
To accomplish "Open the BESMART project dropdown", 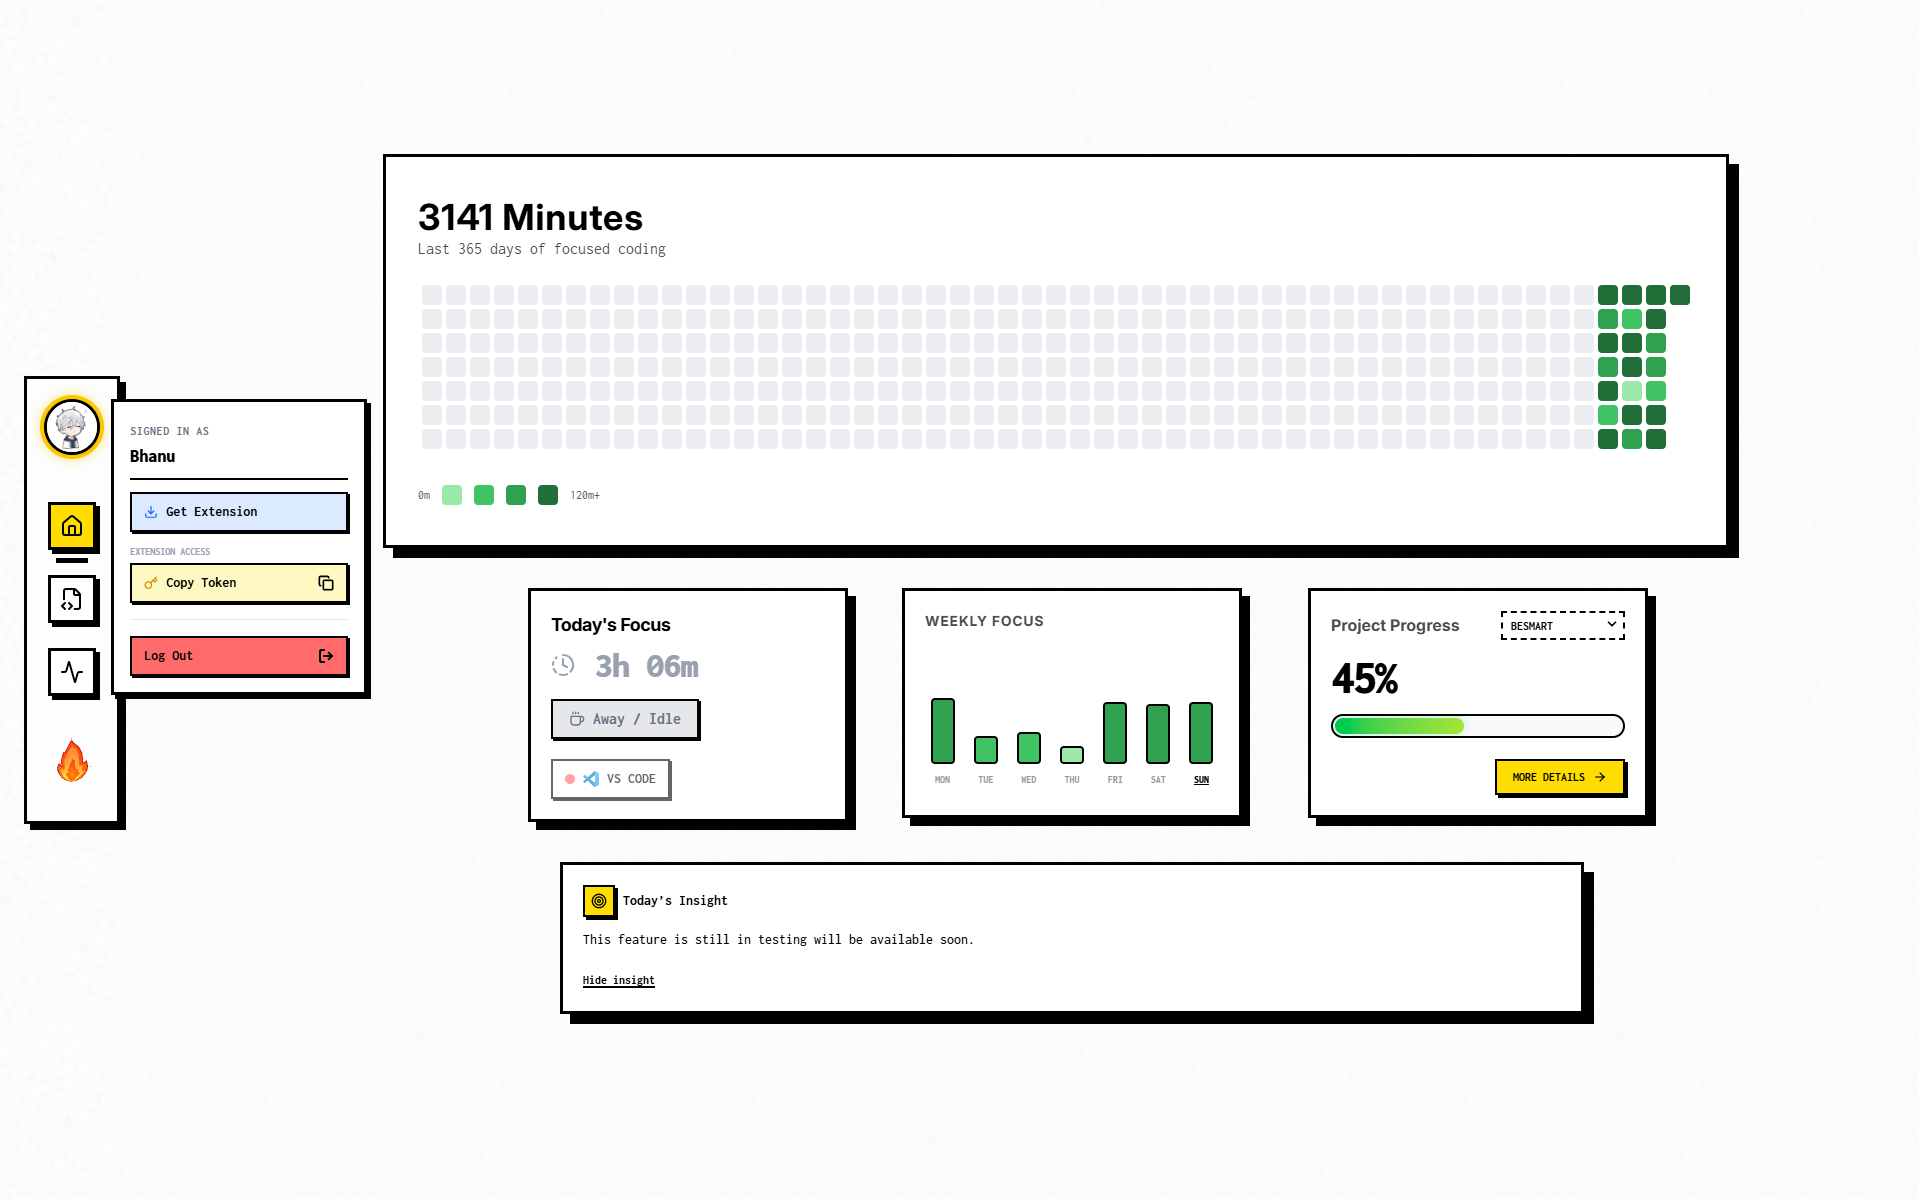I will tap(1562, 626).
